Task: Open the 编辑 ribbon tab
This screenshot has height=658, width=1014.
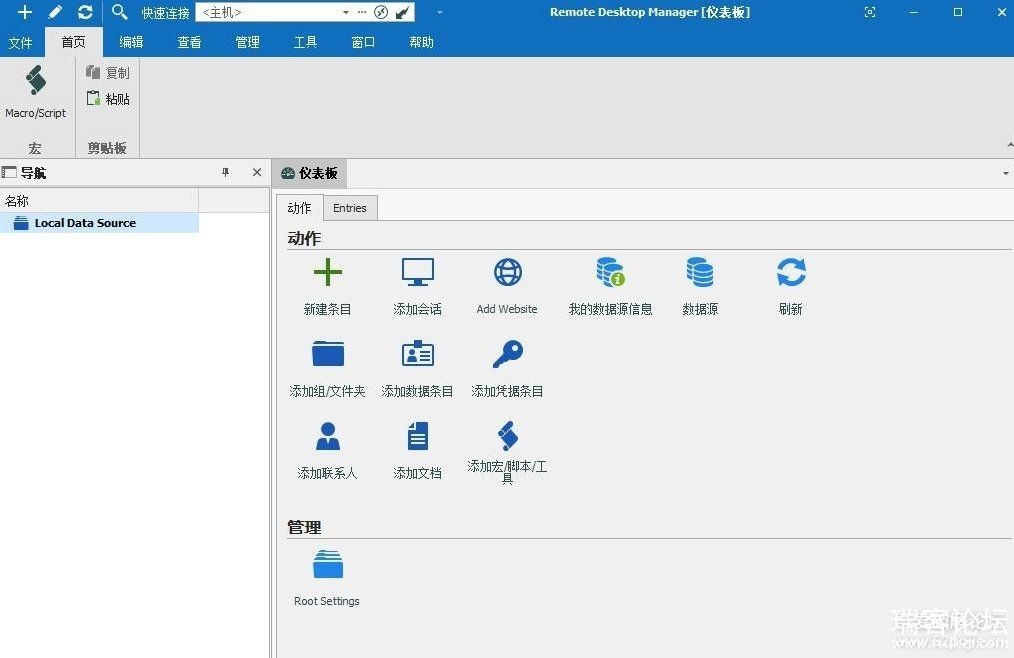Action: pyautogui.click(x=131, y=42)
